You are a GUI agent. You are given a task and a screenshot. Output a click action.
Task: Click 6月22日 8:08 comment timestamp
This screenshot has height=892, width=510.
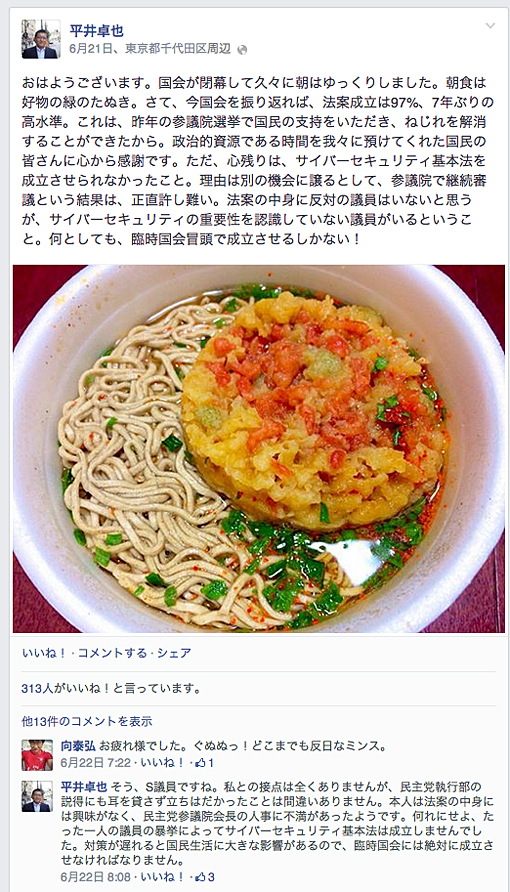point(96,877)
